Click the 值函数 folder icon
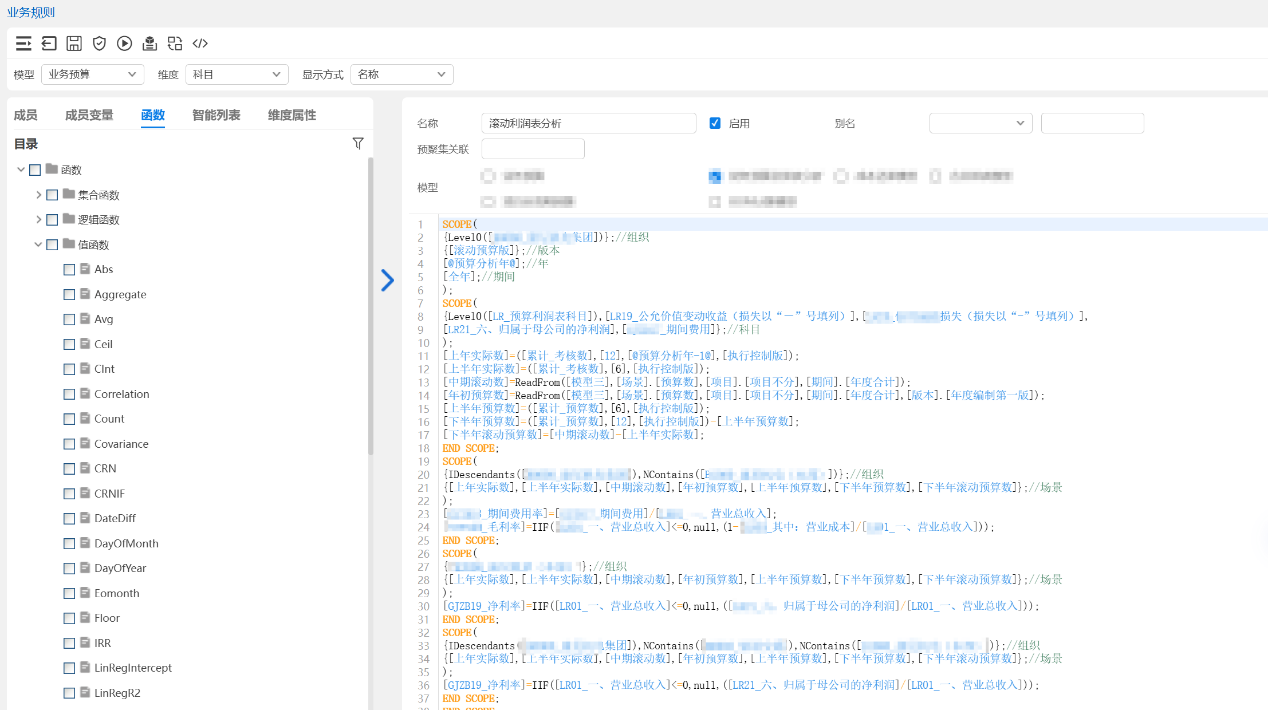 tap(69, 244)
